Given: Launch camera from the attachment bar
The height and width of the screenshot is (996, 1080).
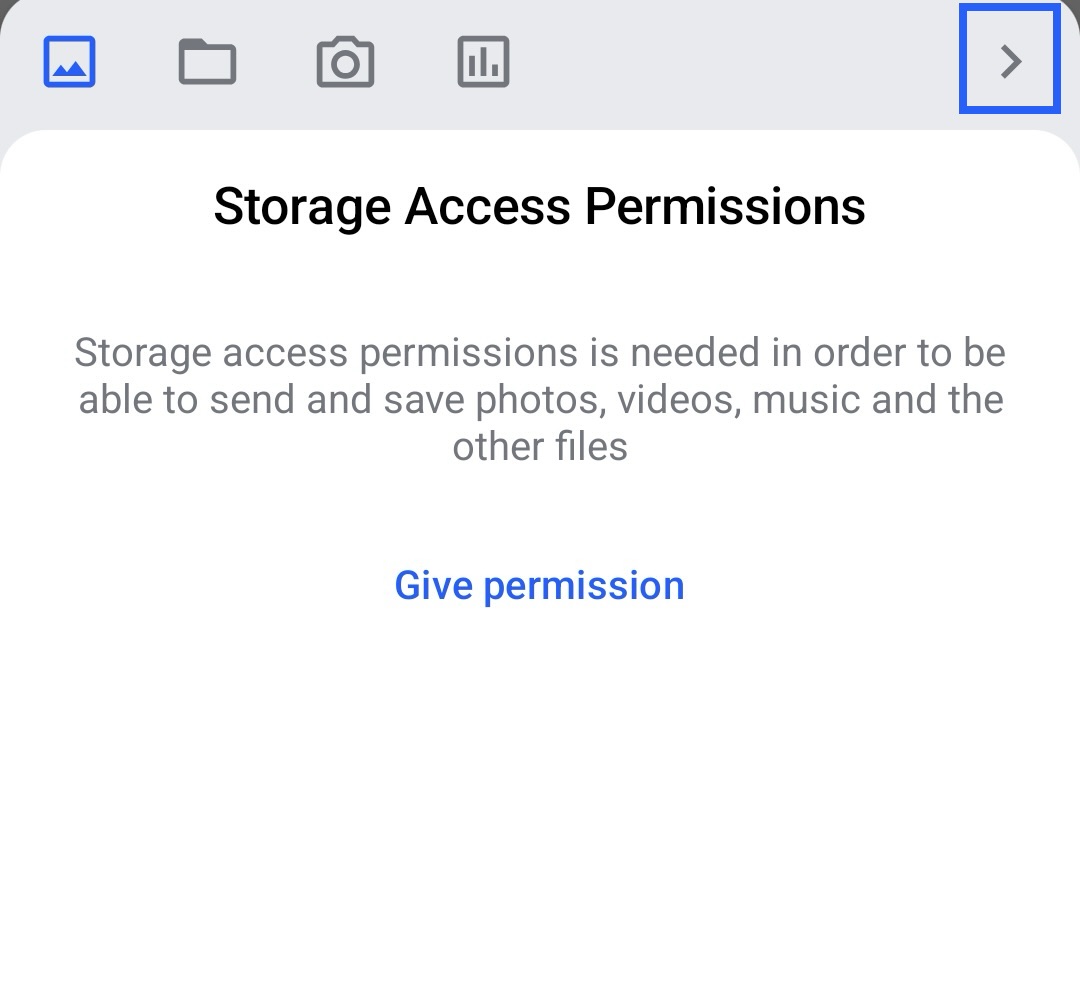Looking at the screenshot, I should (345, 62).
